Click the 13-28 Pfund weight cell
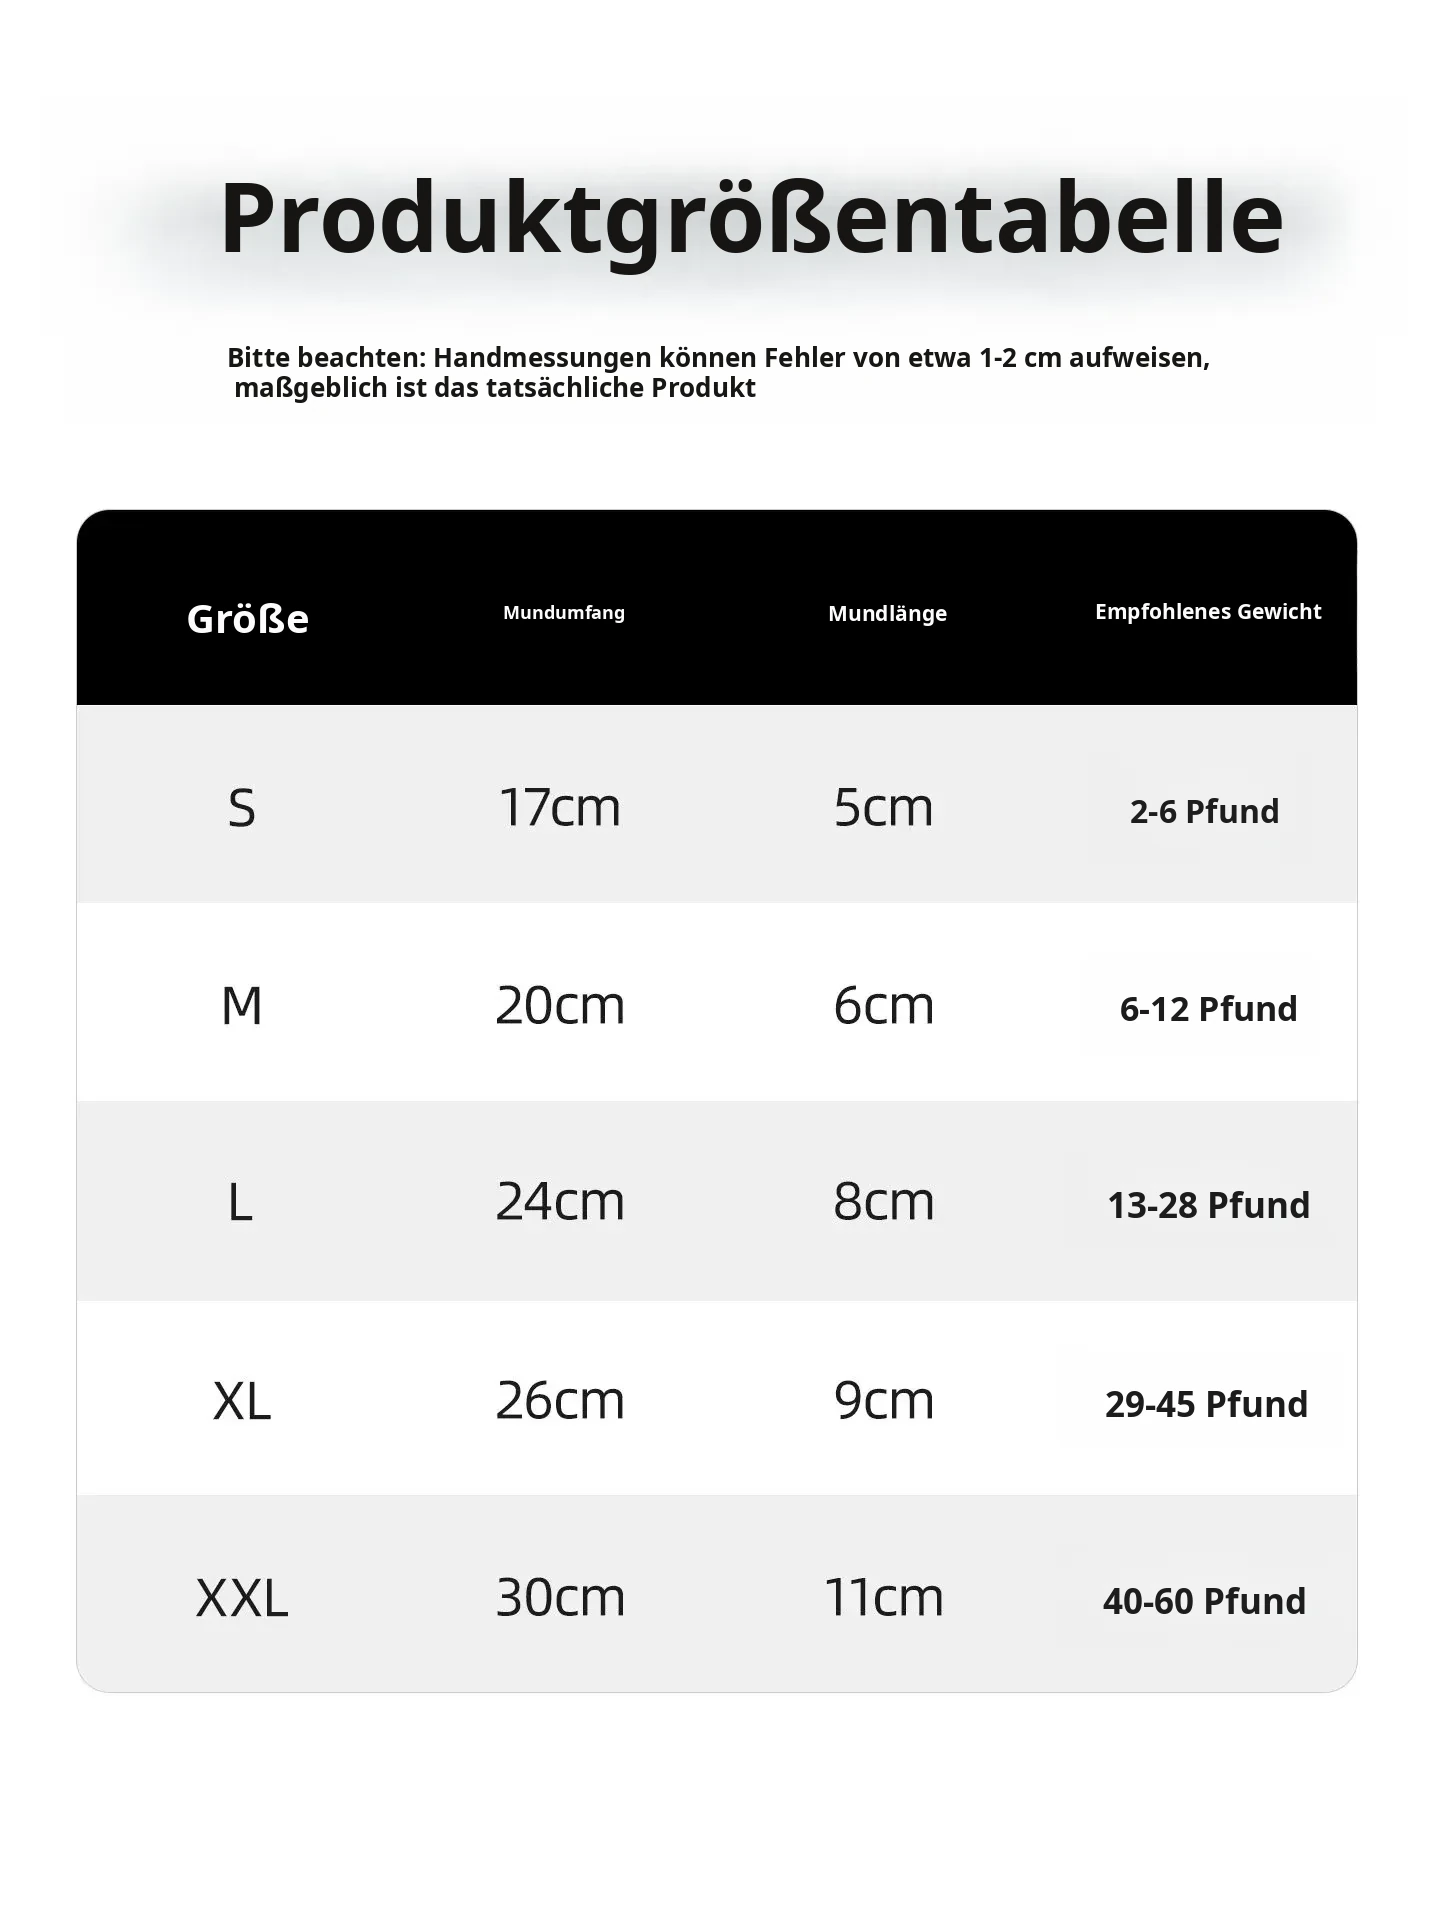 click(x=1208, y=1205)
